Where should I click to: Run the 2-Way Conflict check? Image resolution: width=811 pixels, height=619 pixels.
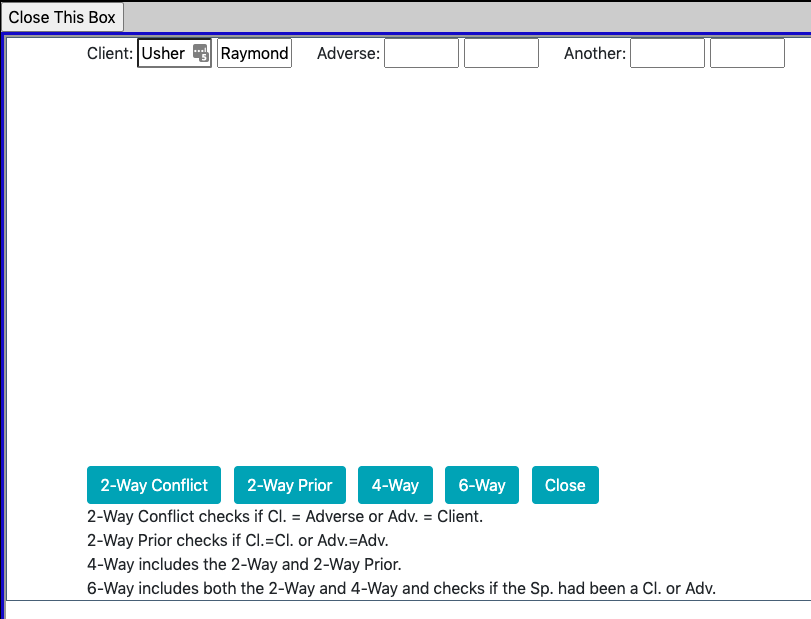pos(154,485)
